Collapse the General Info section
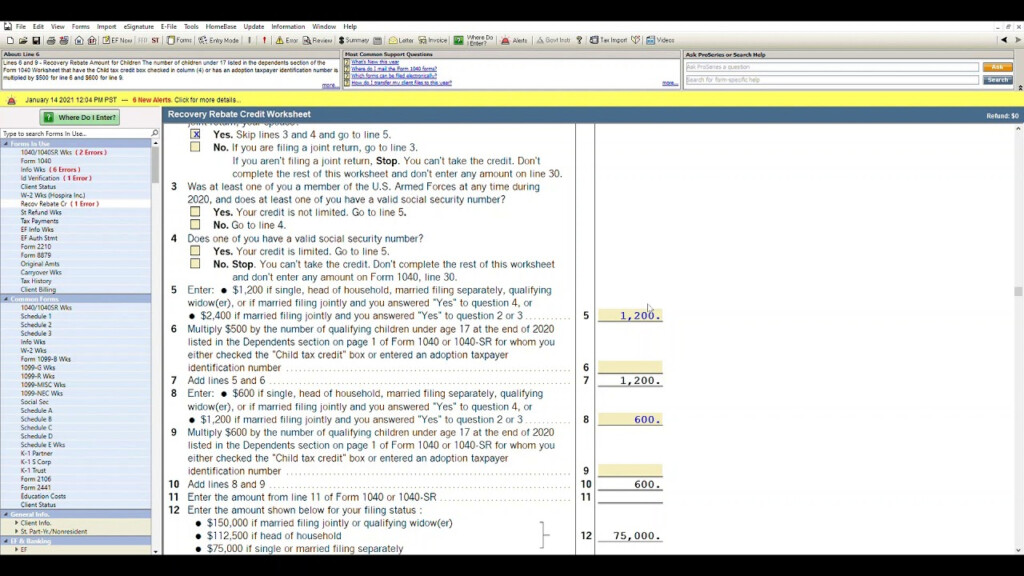Screen dimensions: 1024x576 click(x=6, y=515)
